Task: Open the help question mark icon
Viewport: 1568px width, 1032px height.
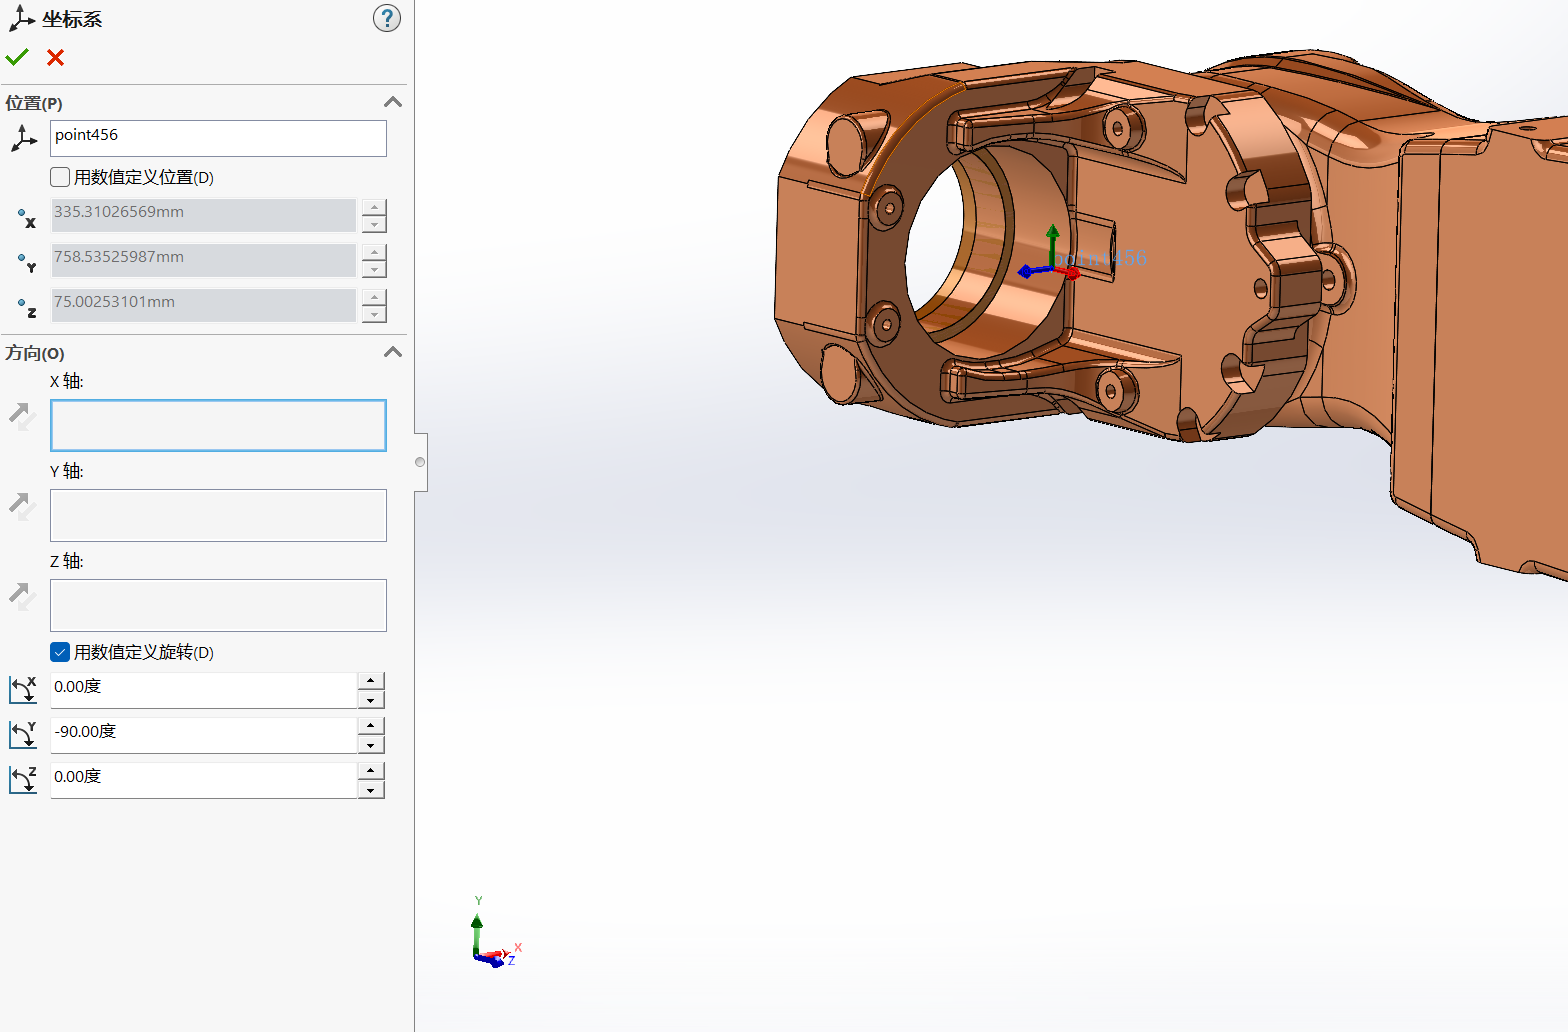Action: [386, 18]
